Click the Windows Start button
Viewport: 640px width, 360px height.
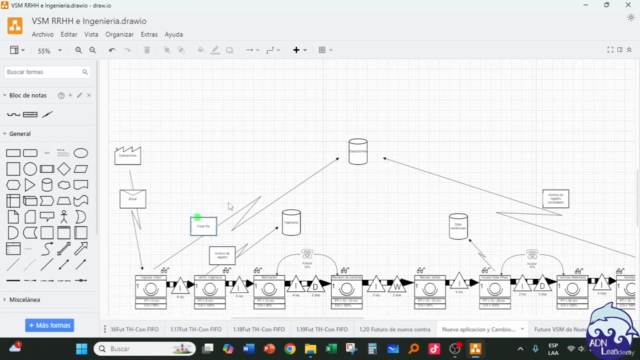pos(82,349)
